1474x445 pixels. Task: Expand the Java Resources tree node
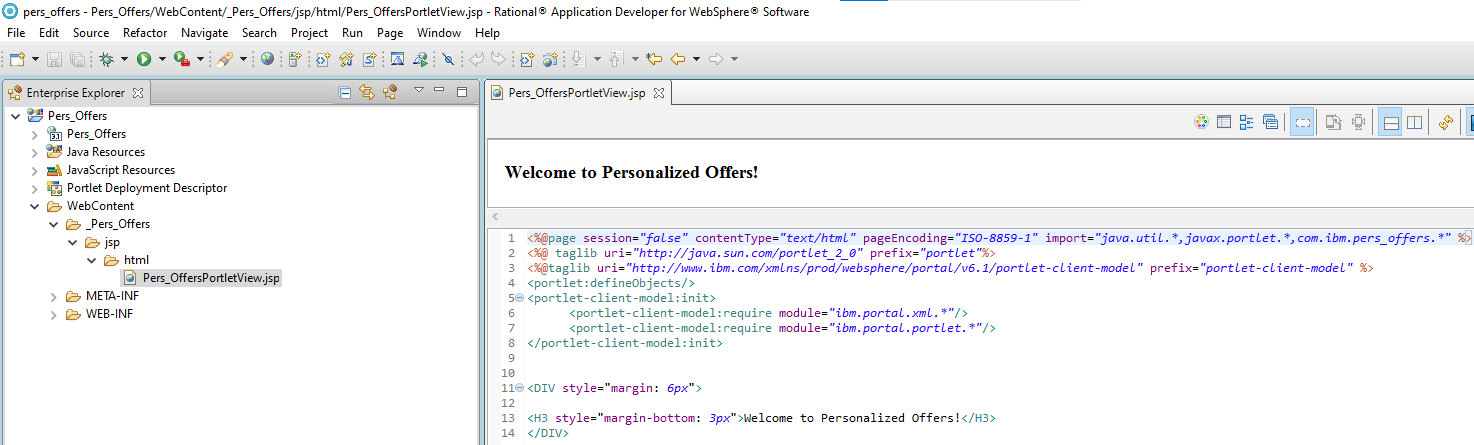click(x=35, y=152)
